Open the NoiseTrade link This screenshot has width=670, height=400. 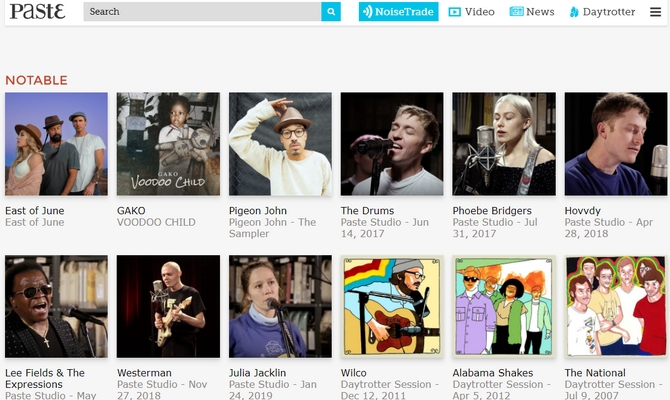(398, 12)
